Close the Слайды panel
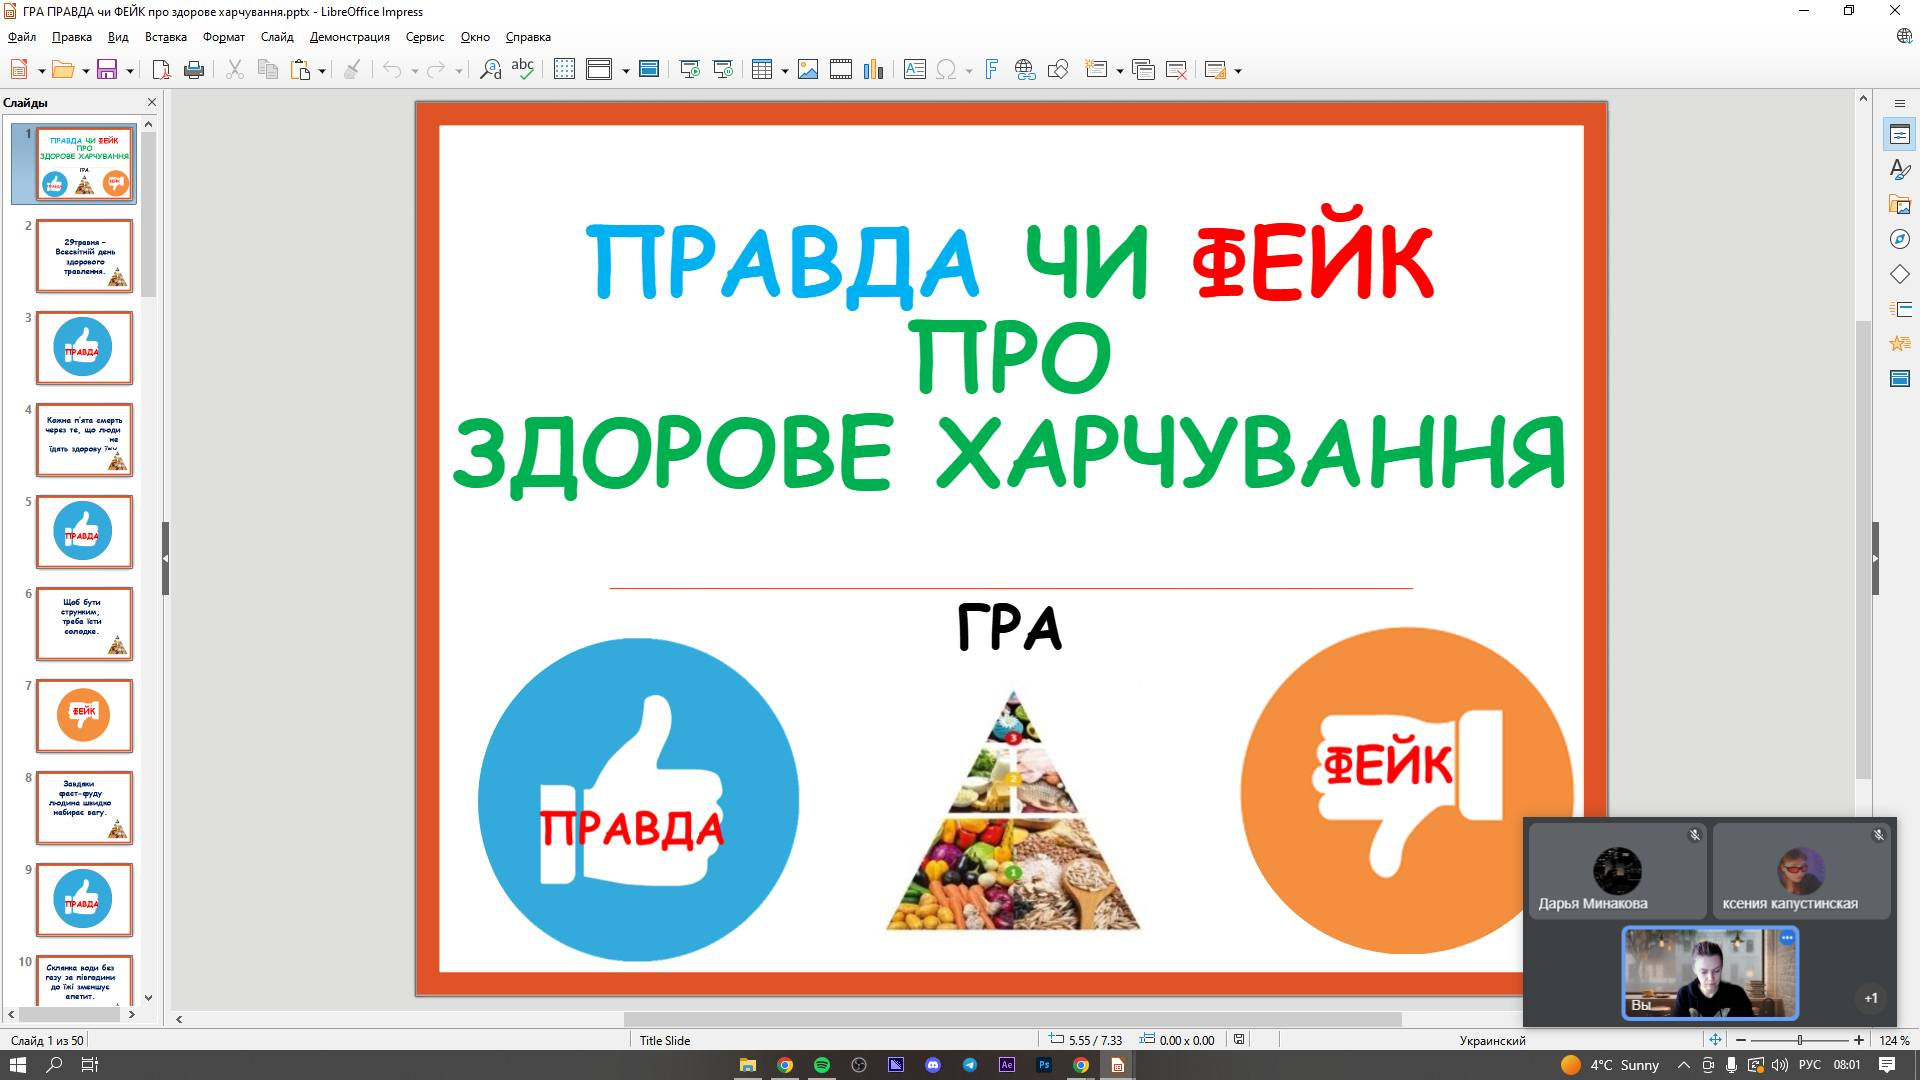1920x1080 pixels. [152, 102]
